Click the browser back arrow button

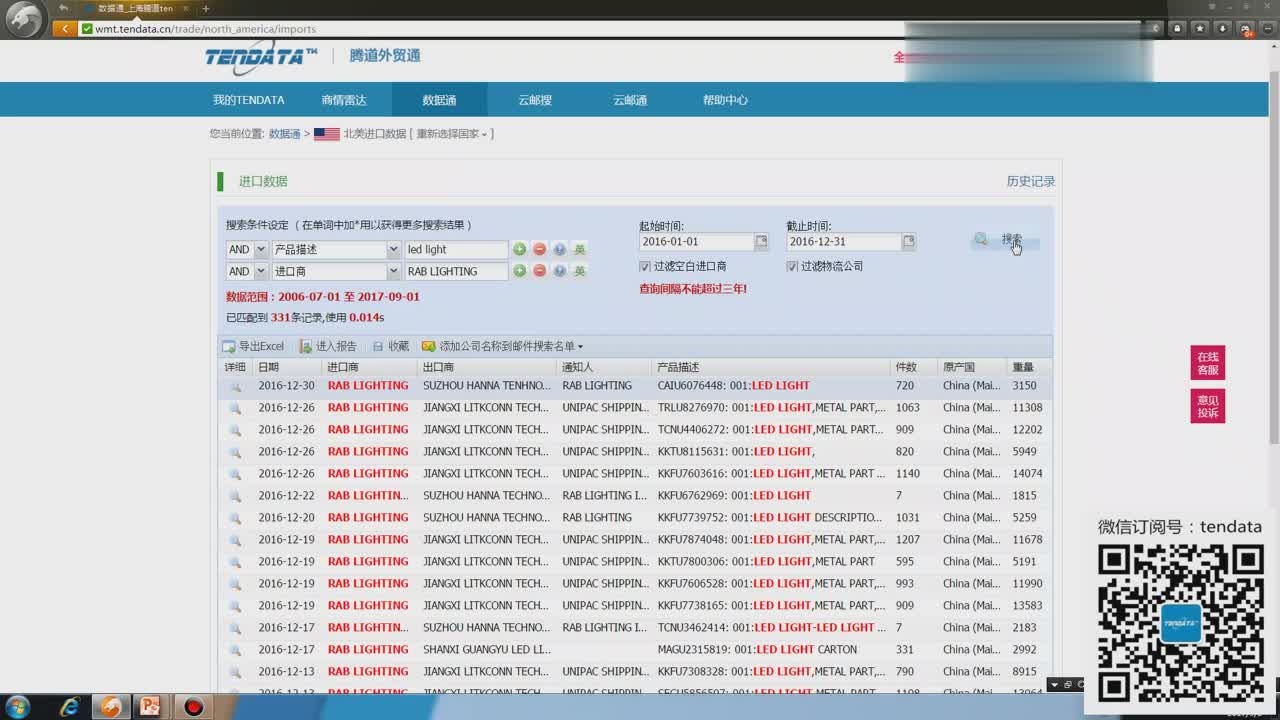click(65, 28)
